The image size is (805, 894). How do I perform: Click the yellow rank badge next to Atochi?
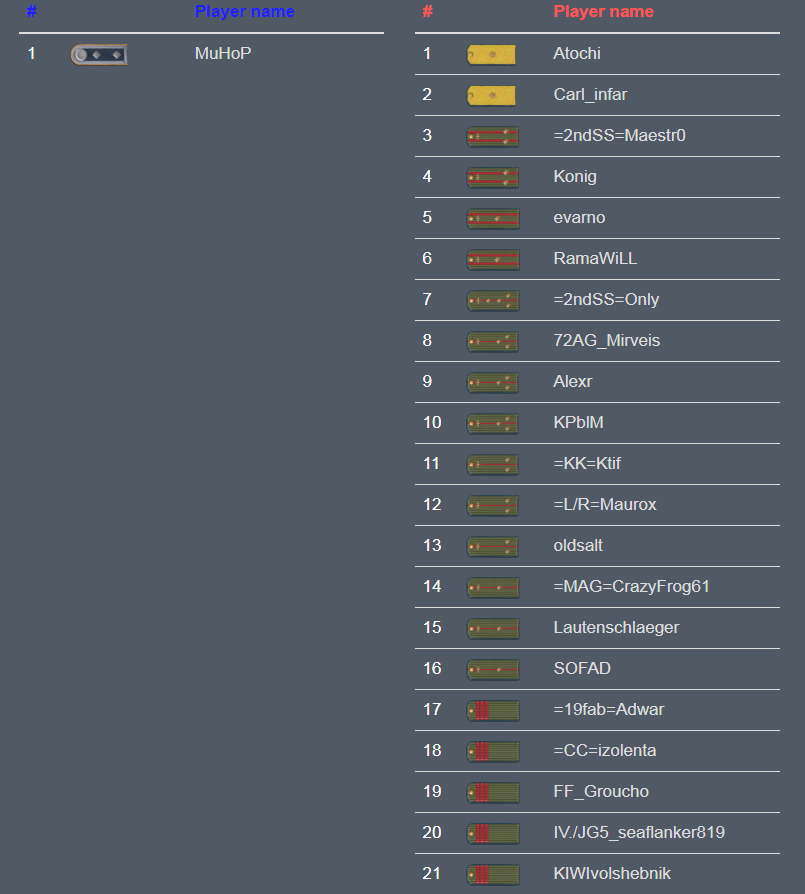pyautogui.click(x=491, y=54)
